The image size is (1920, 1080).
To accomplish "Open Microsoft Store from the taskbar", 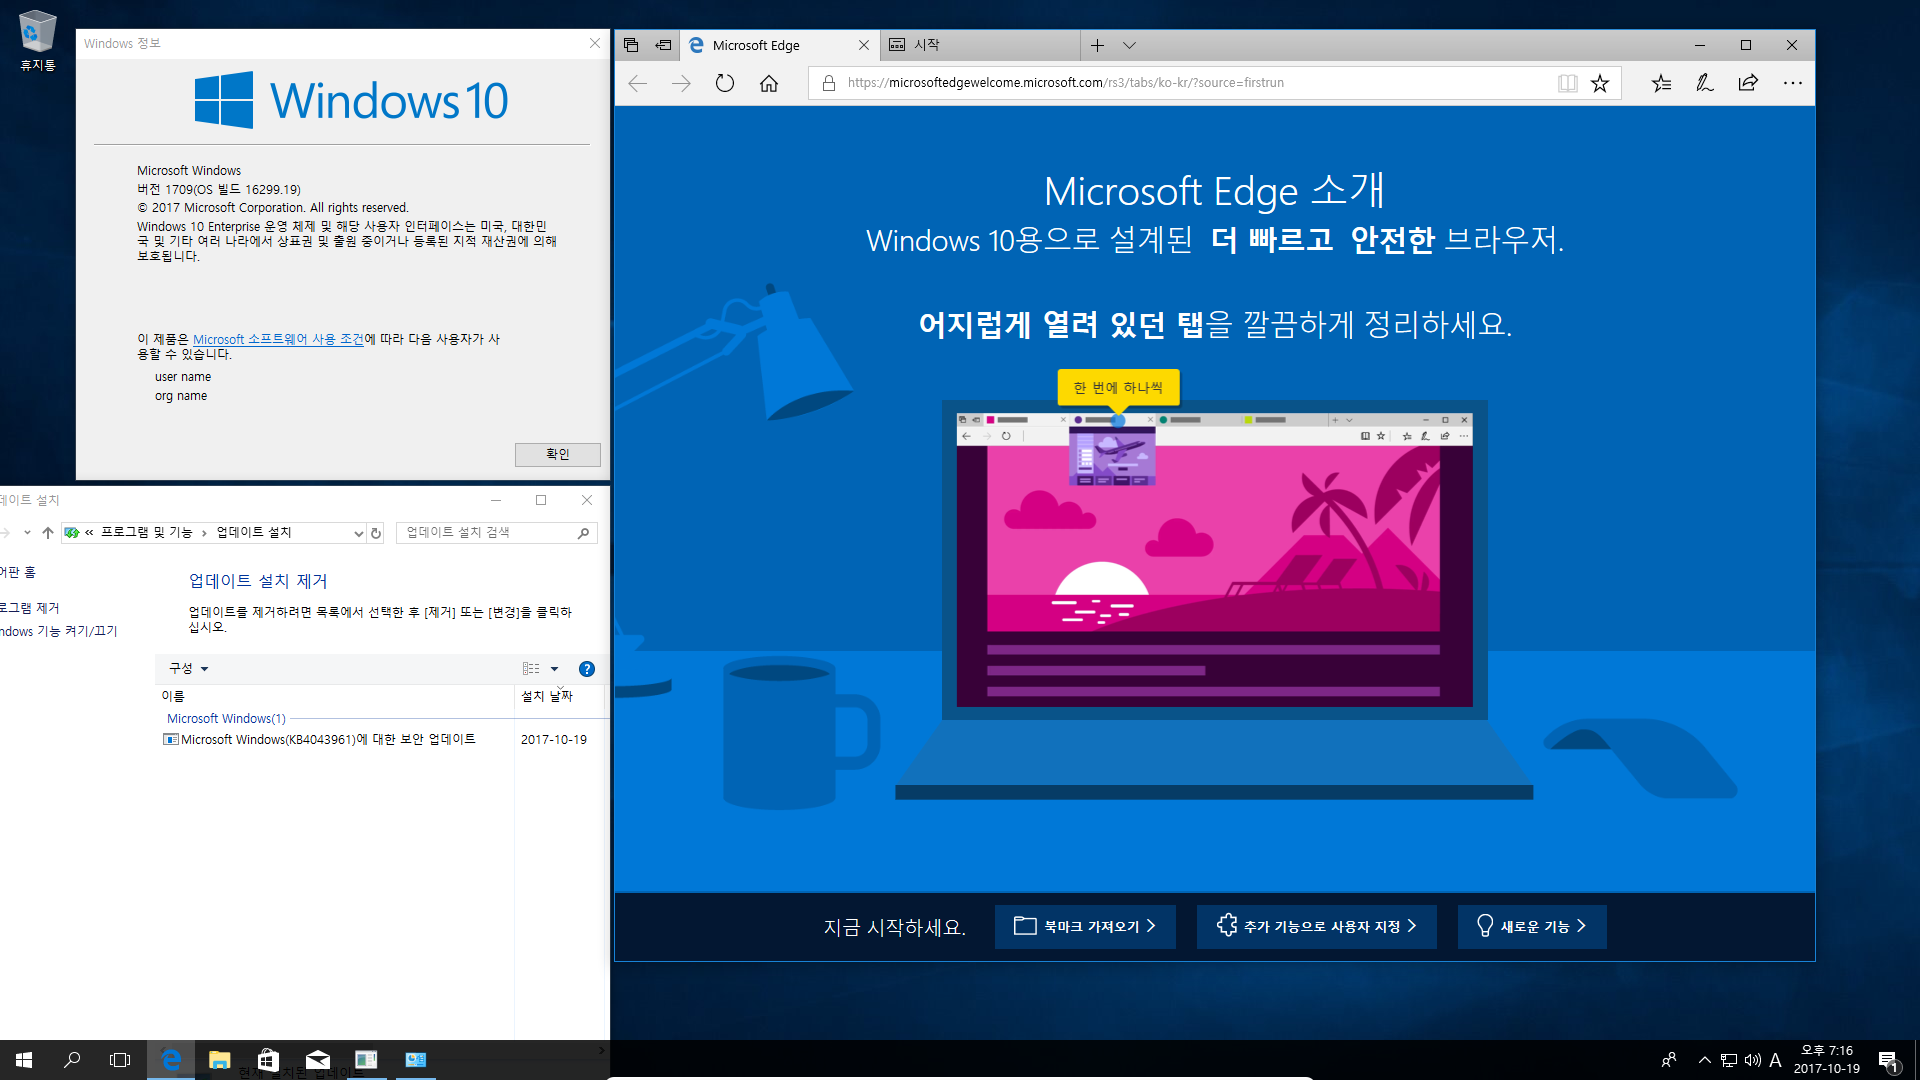I will [268, 1060].
